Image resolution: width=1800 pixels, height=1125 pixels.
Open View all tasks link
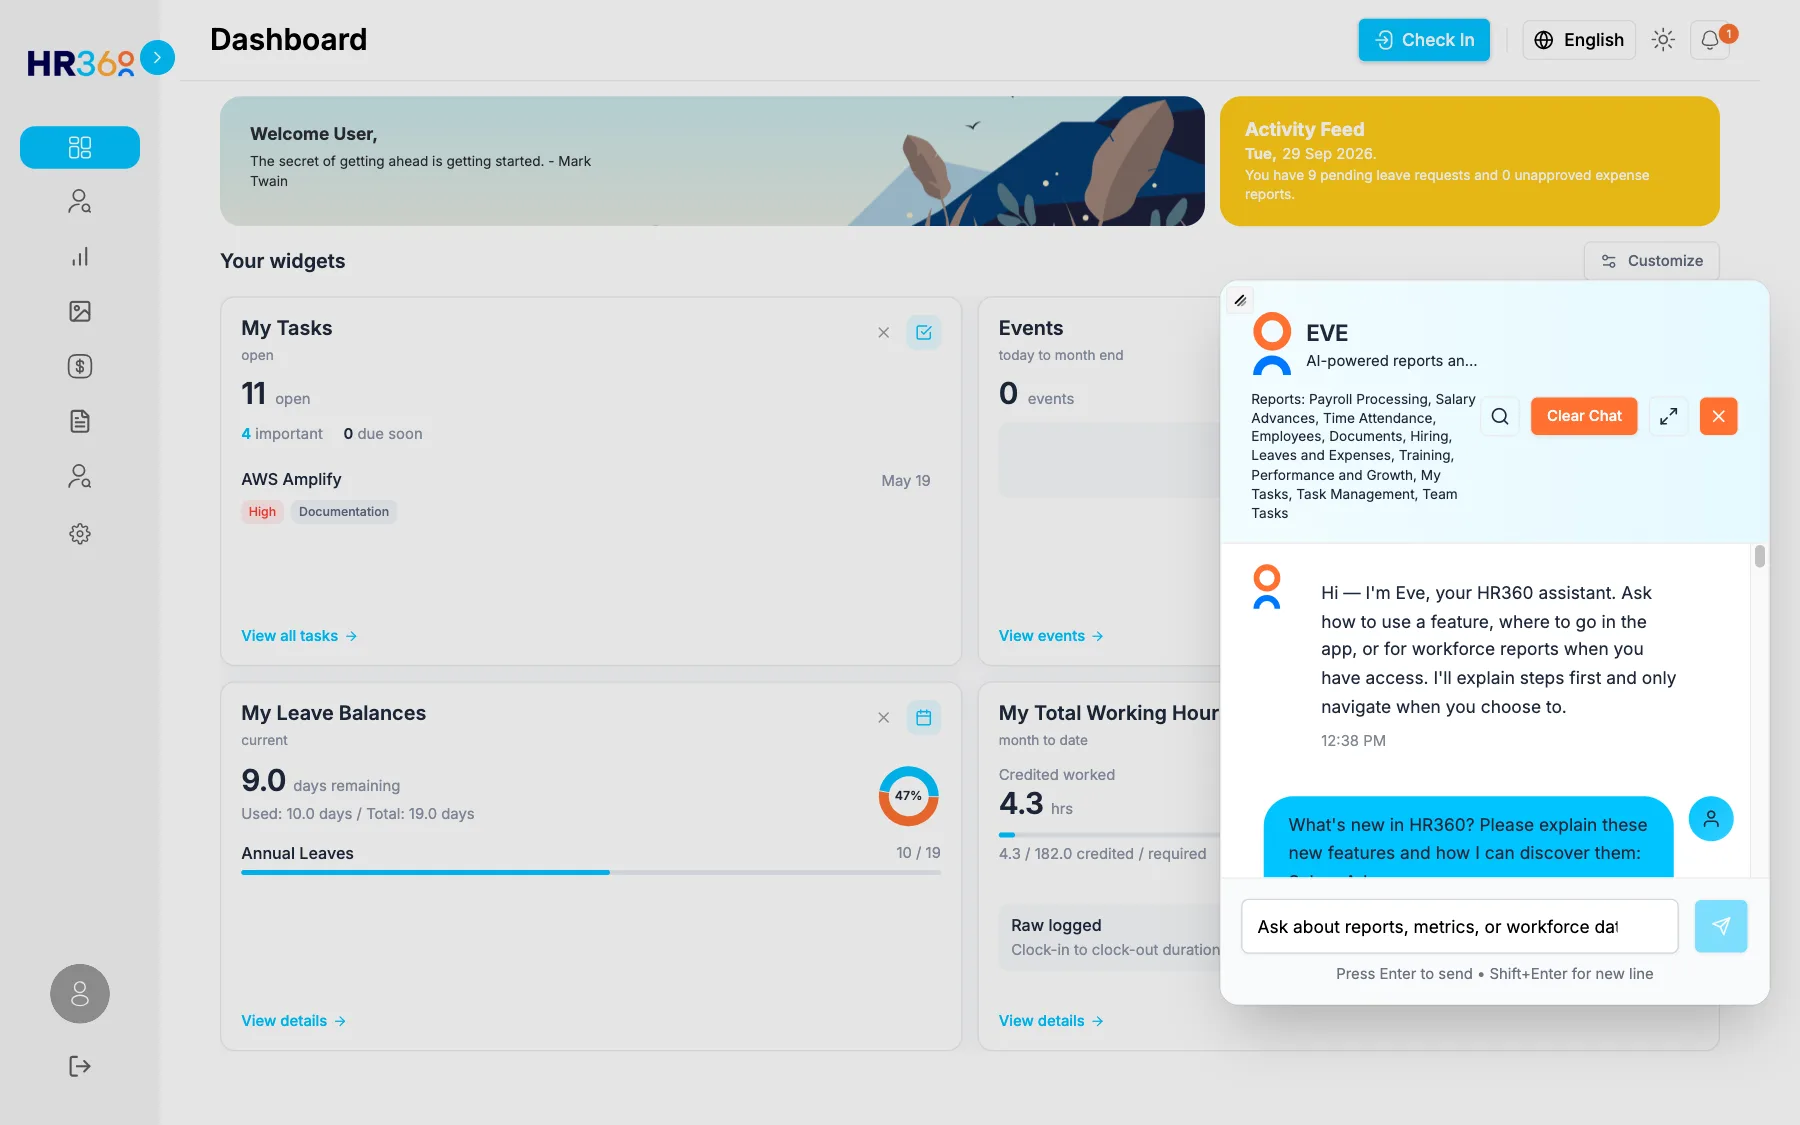click(299, 636)
